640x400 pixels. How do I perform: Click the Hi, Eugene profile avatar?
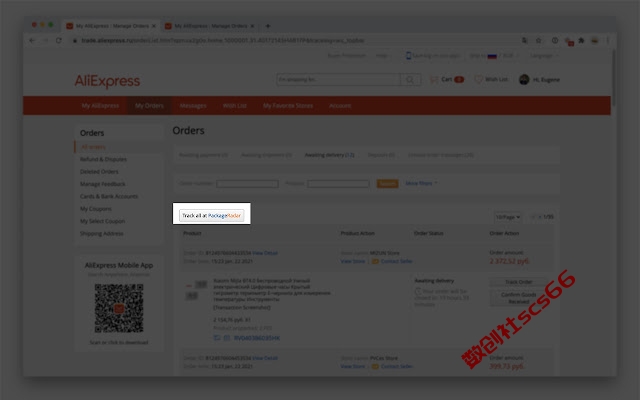(524, 80)
